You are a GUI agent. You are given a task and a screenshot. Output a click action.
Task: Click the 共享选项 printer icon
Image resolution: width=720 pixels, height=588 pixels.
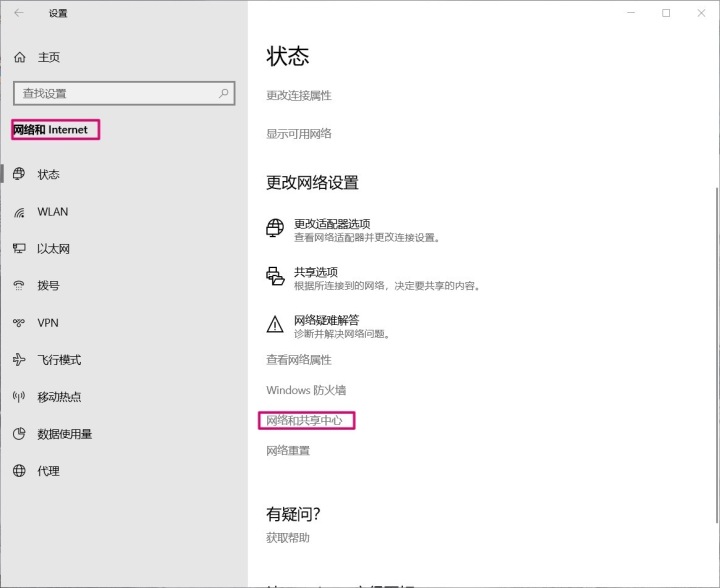pyautogui.click(x=275, y=276)
